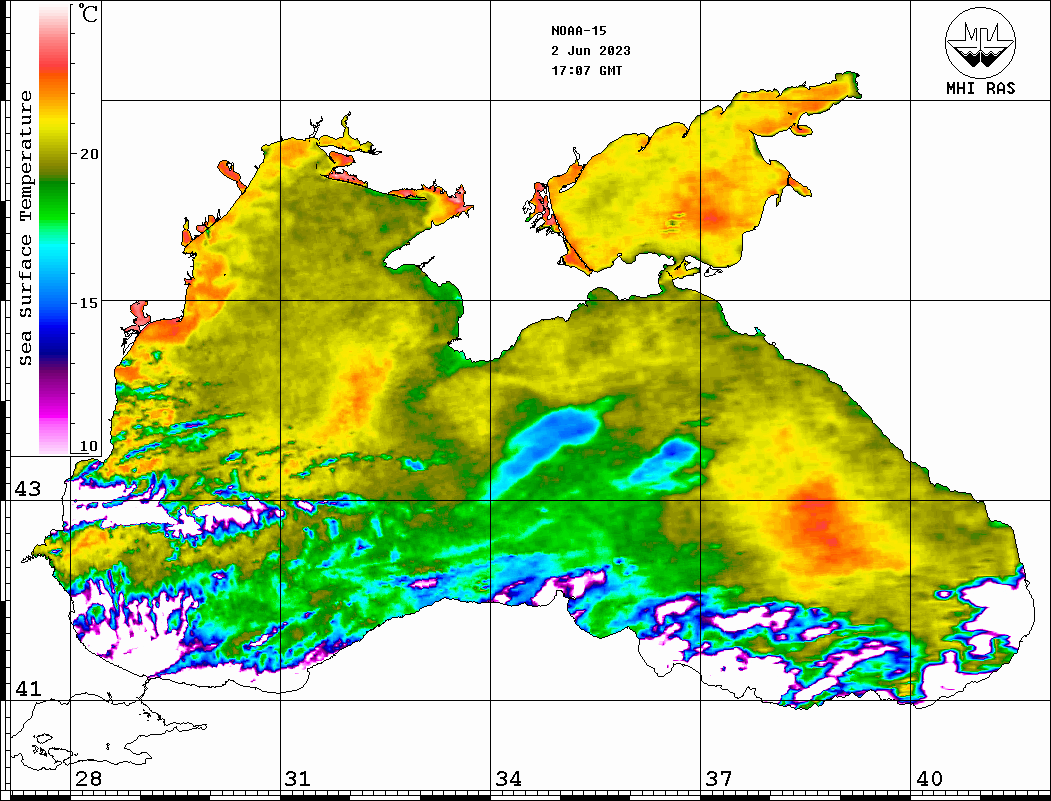Click the '2 Jun 2023' date text
The height and width of the screenshot is (801, 1051).
pos(591,51)
